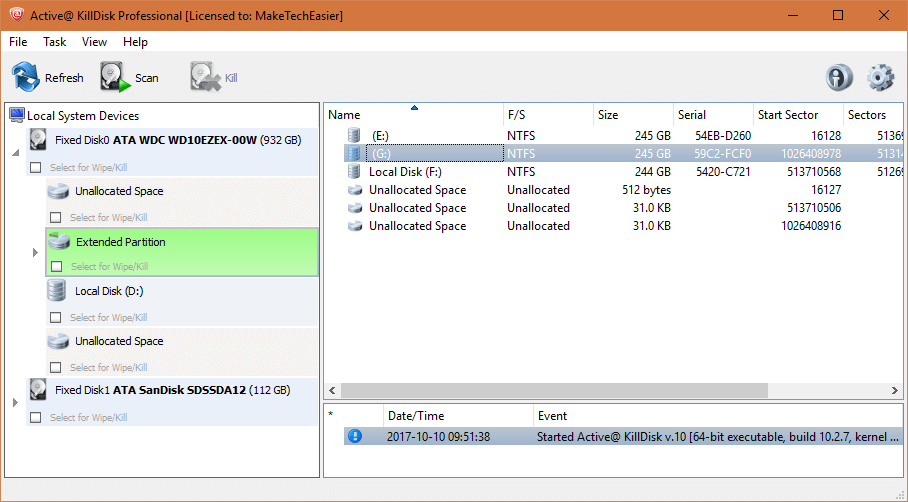Sort list by F/S column header
Viewport: 908px width, 502px height.
[x=548, y=115]
